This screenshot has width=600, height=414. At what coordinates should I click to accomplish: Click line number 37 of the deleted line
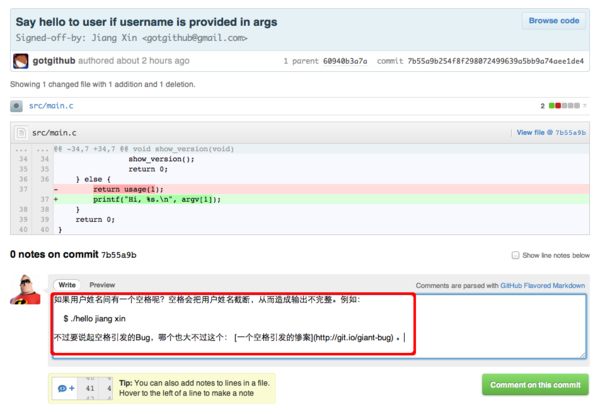(x=23, y=189)
